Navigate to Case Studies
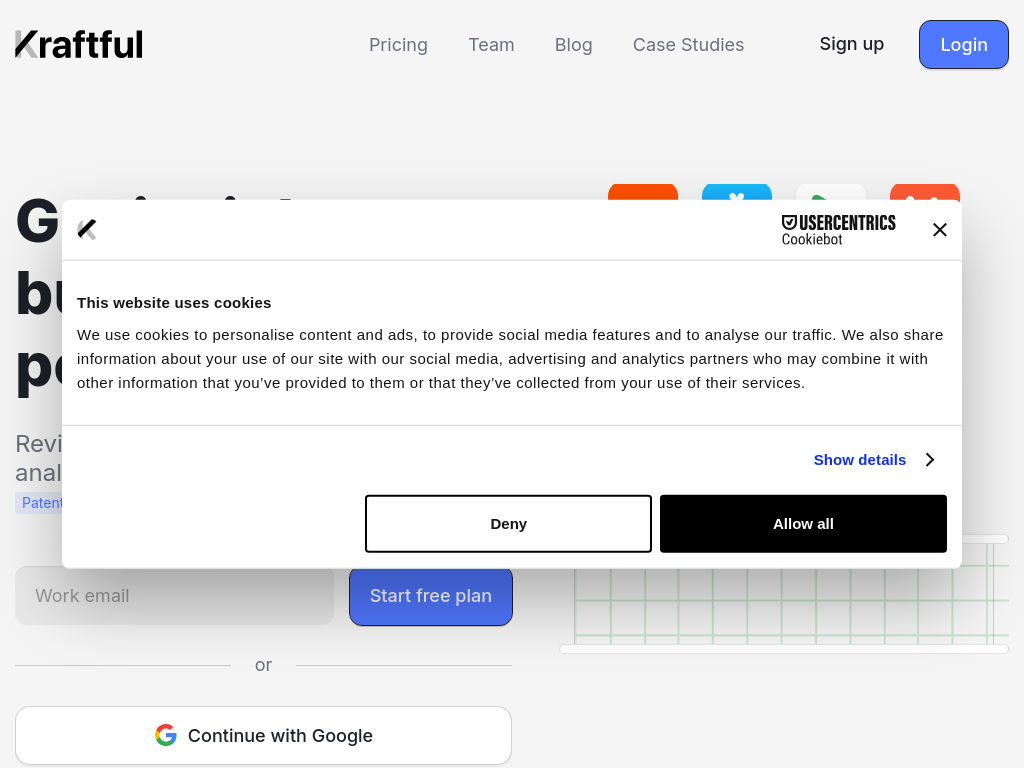The image size is (1024, 768). [x=688, y=45]
